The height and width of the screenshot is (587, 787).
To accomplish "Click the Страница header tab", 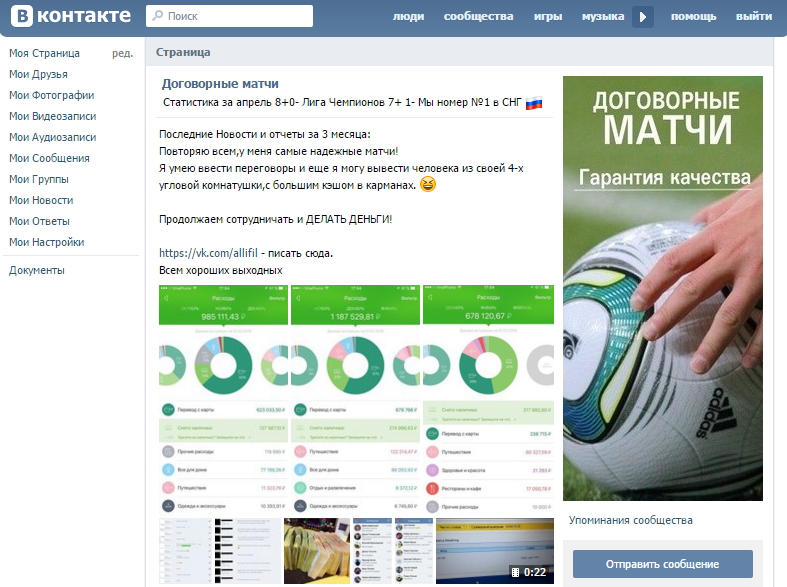I will click(x=183, y=52).
